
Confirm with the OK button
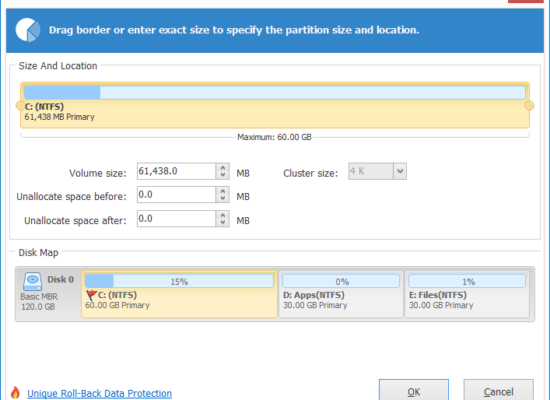pyautogui.click(x=414, y=391)
